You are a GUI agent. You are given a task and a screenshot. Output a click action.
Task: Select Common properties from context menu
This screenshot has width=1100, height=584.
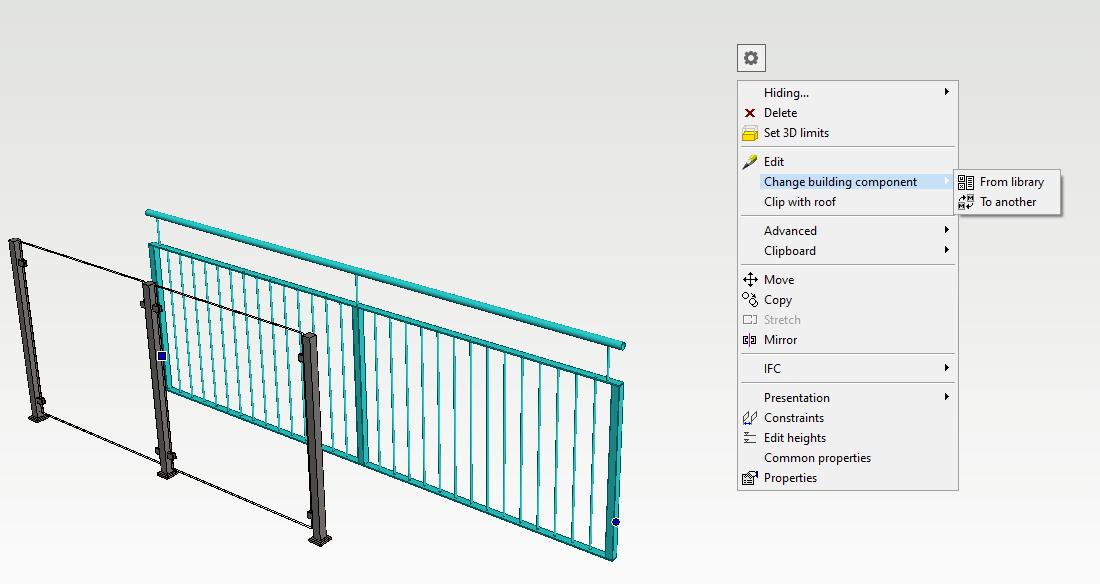(x=817, y=458)
